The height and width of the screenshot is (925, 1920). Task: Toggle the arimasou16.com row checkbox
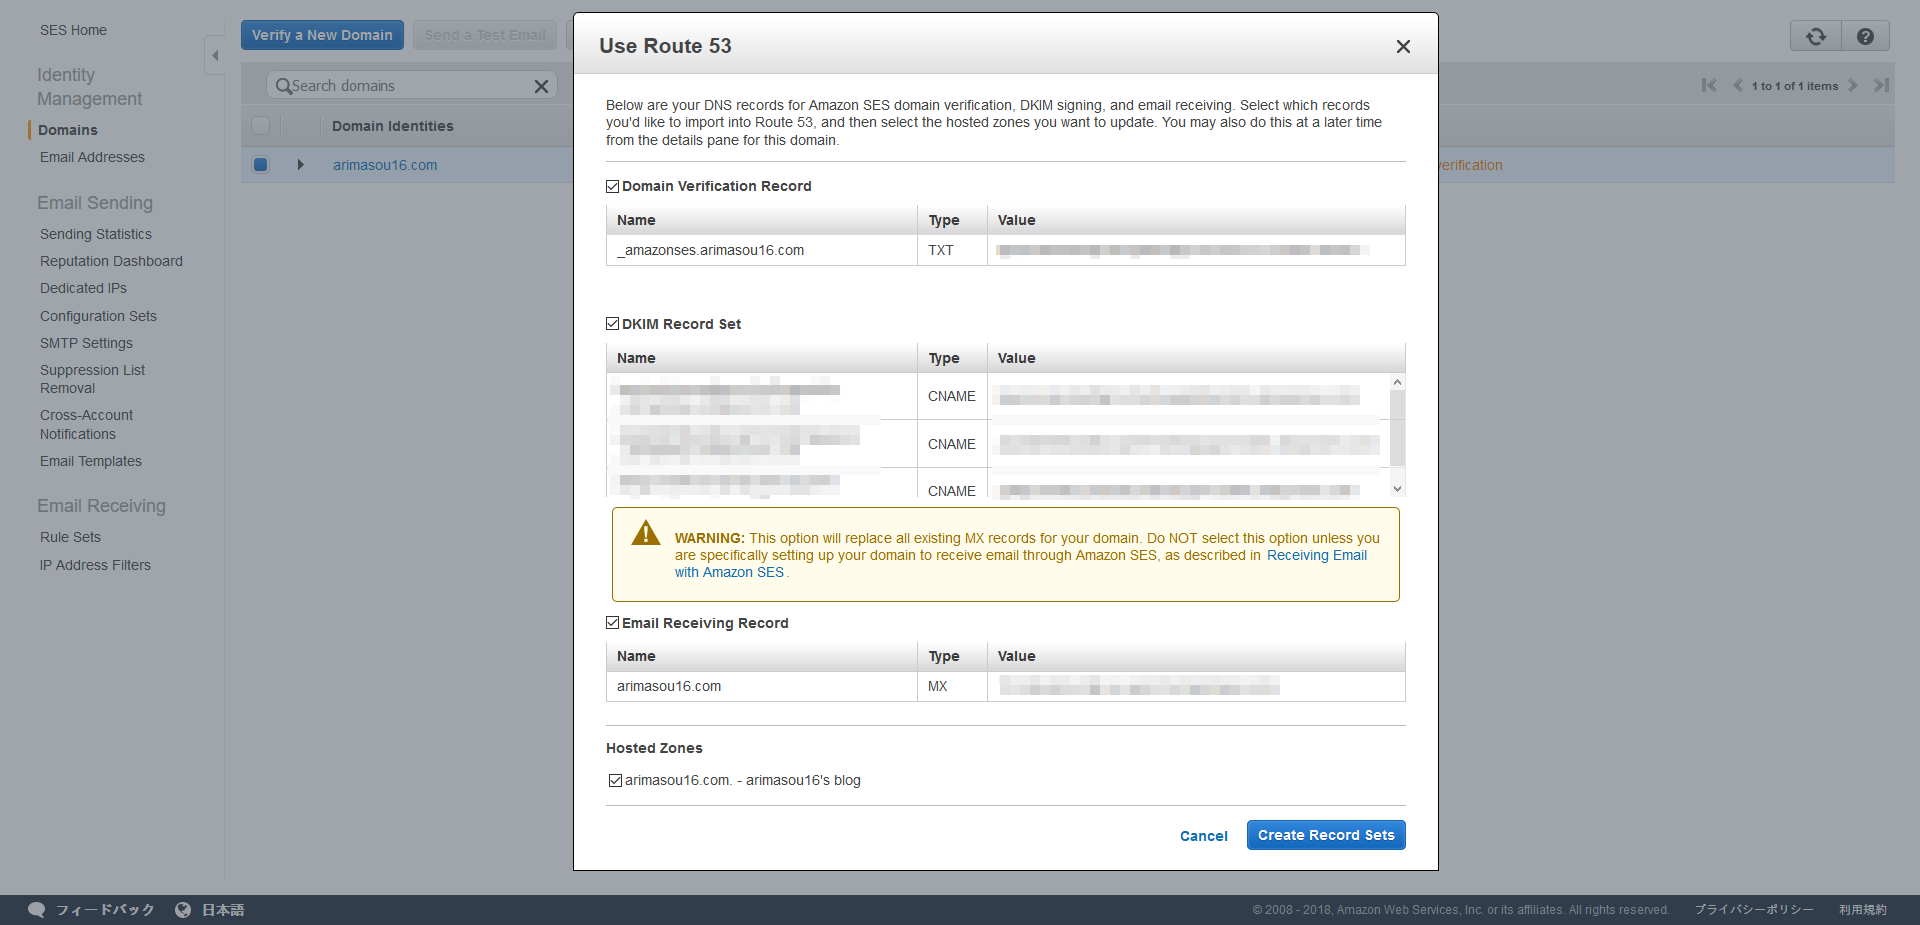point(260,165)
